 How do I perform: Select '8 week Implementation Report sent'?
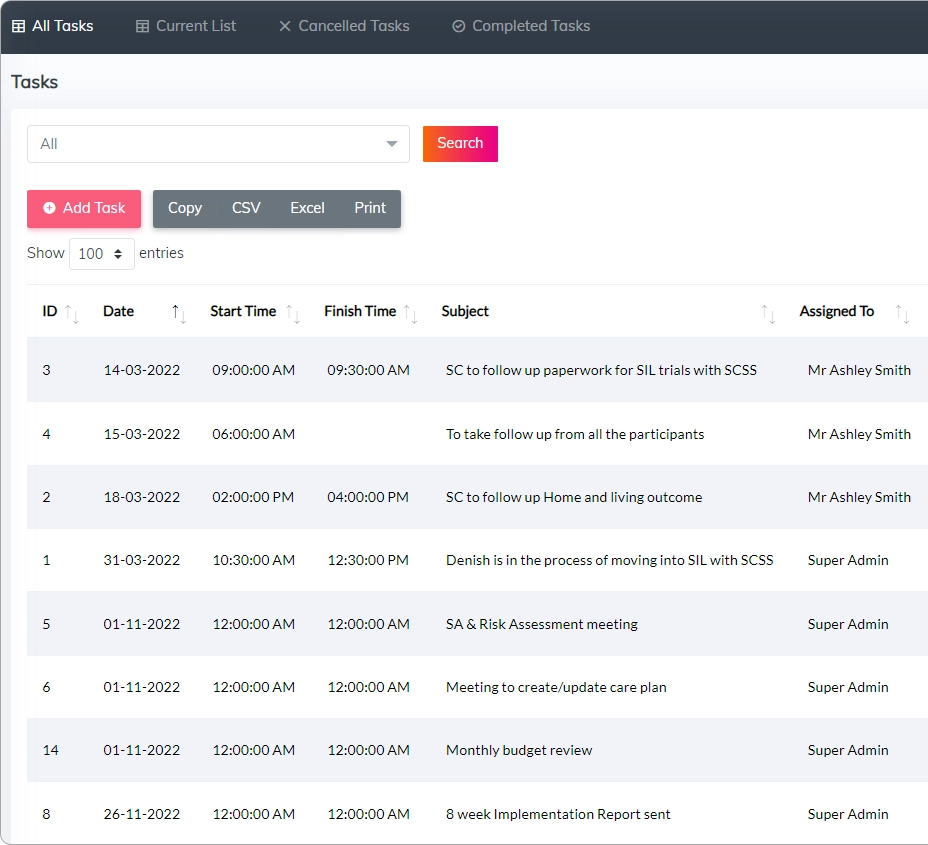coord(558,814)
